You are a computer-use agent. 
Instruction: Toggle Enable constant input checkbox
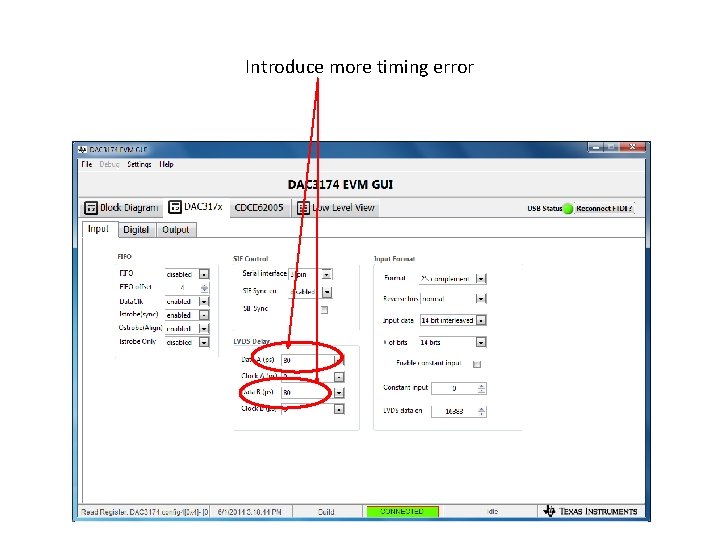click(x=477, y=364)
